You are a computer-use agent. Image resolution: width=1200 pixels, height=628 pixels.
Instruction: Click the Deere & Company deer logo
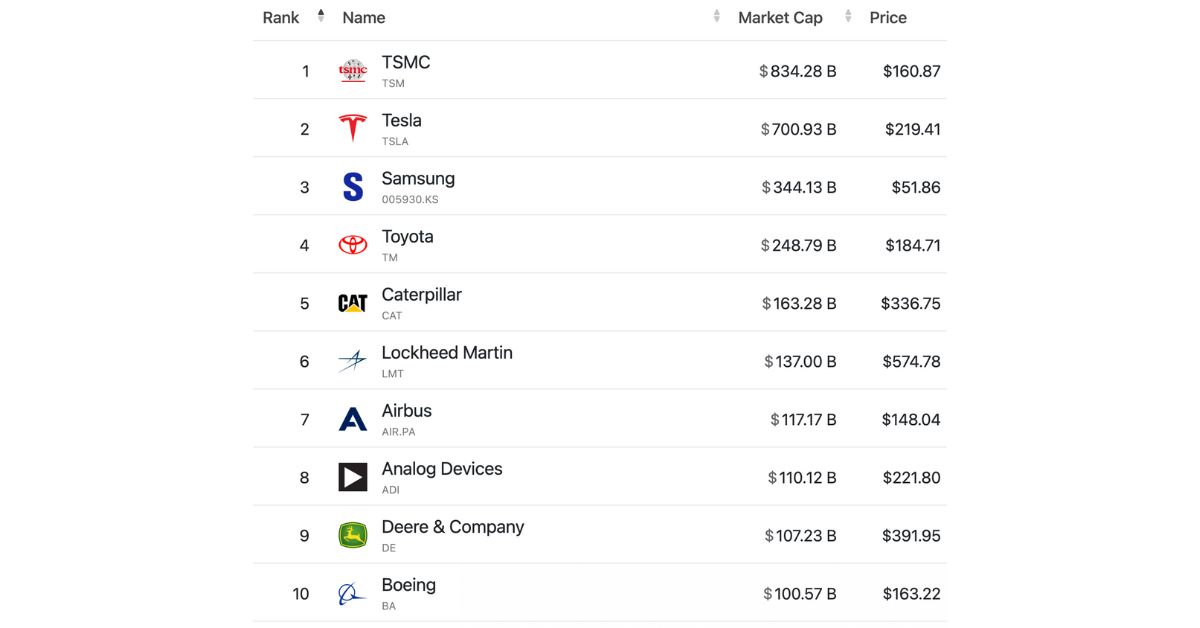[353, 535]
